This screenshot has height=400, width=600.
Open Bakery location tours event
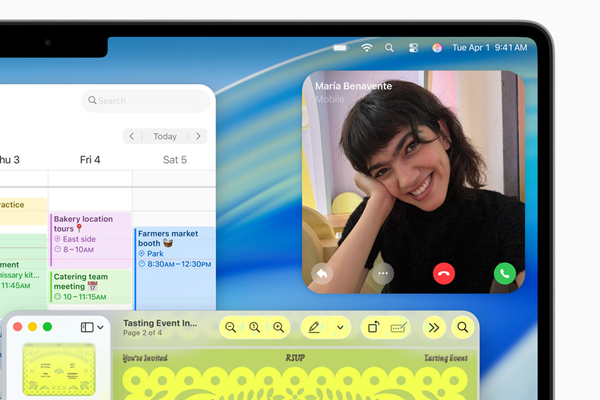click(91, 240)
